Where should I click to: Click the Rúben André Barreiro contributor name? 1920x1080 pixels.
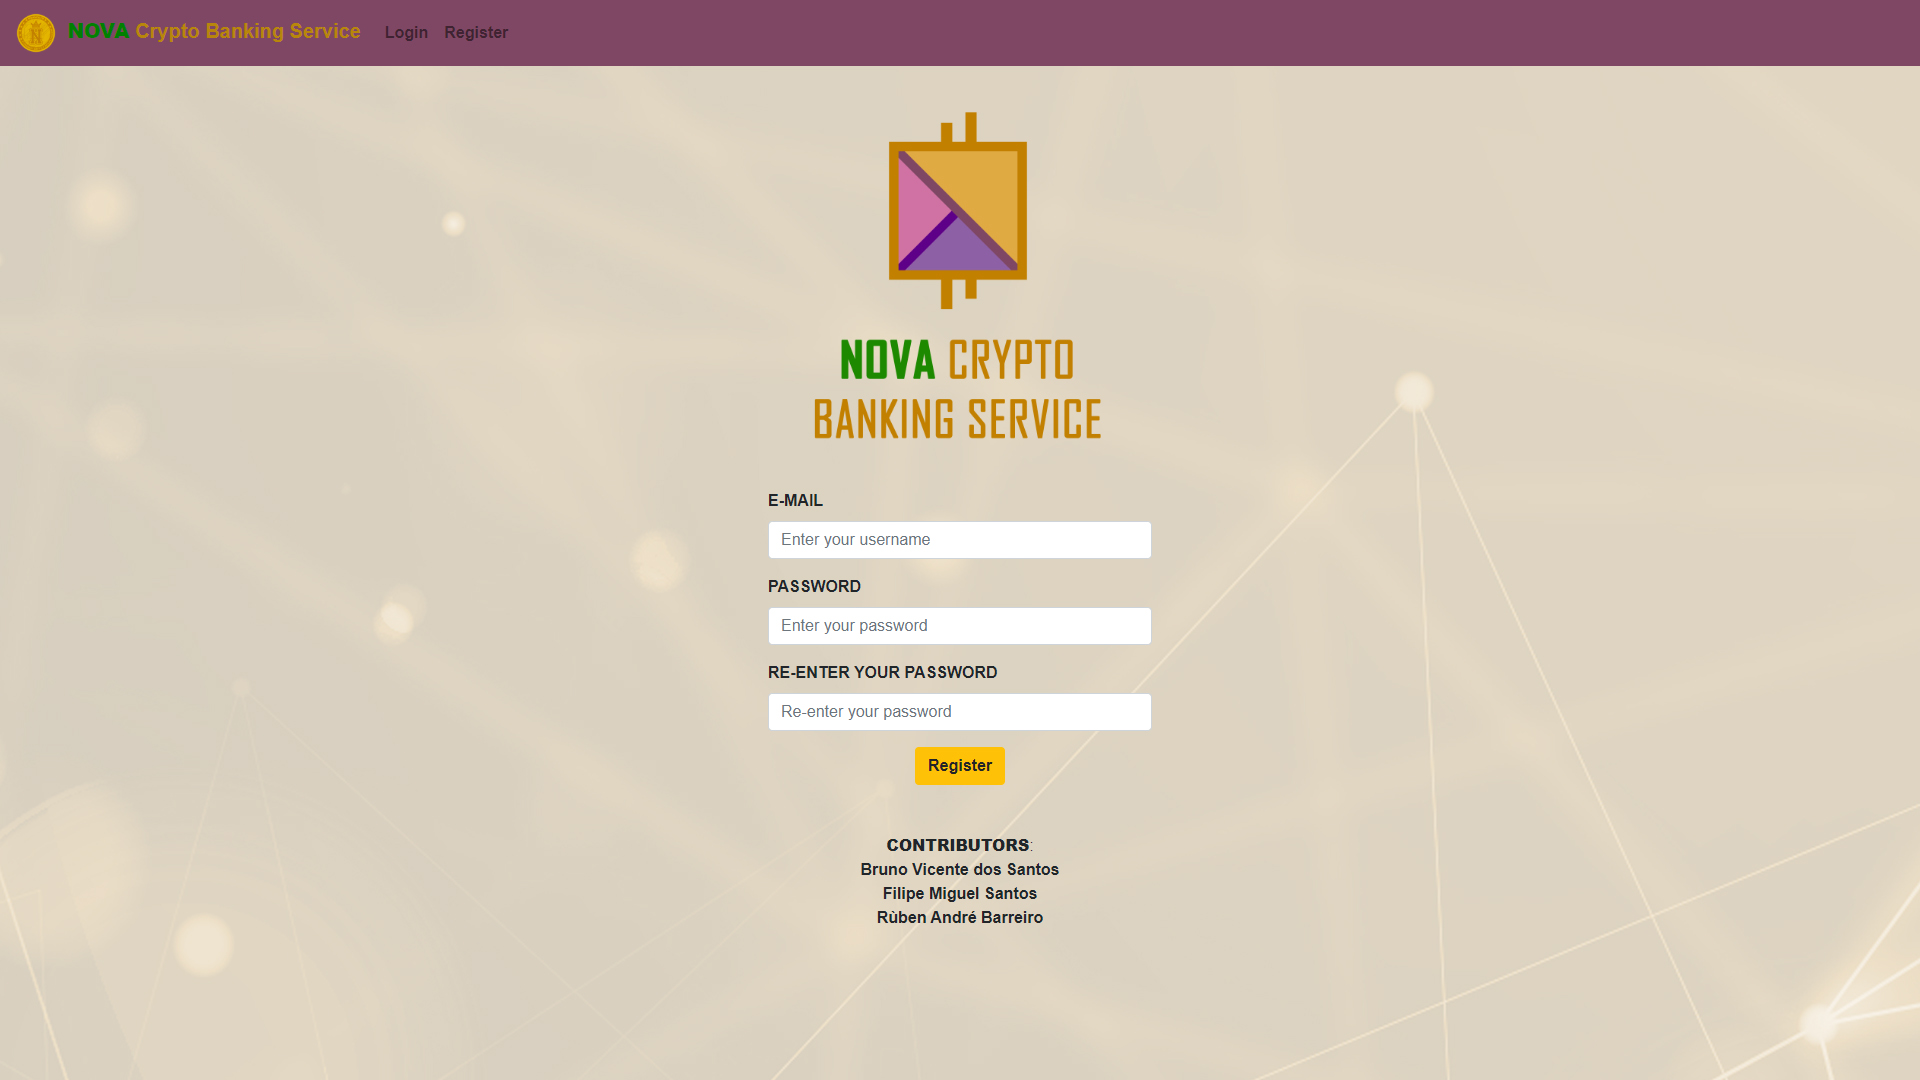(x=959, y=918)
